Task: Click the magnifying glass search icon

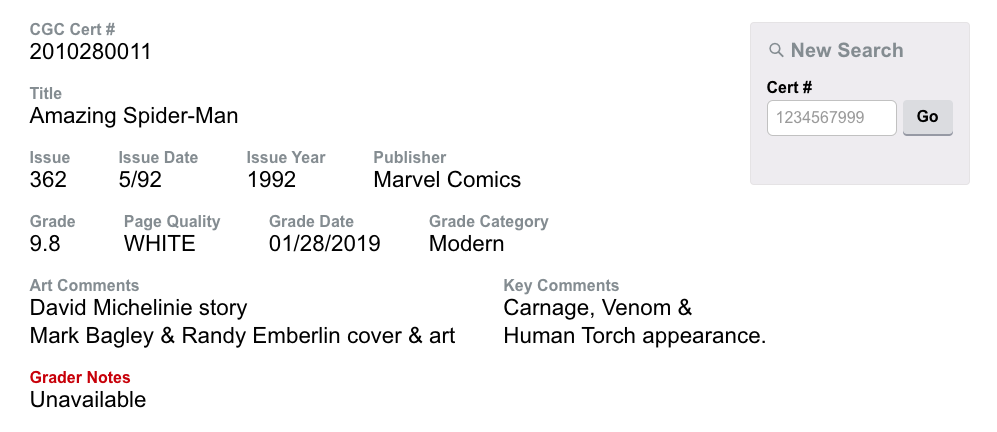Action: click(776, 51)
